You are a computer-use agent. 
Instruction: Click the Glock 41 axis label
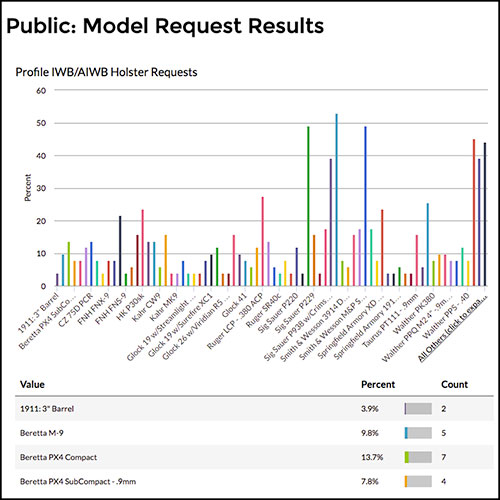click(x=235, y=306)
